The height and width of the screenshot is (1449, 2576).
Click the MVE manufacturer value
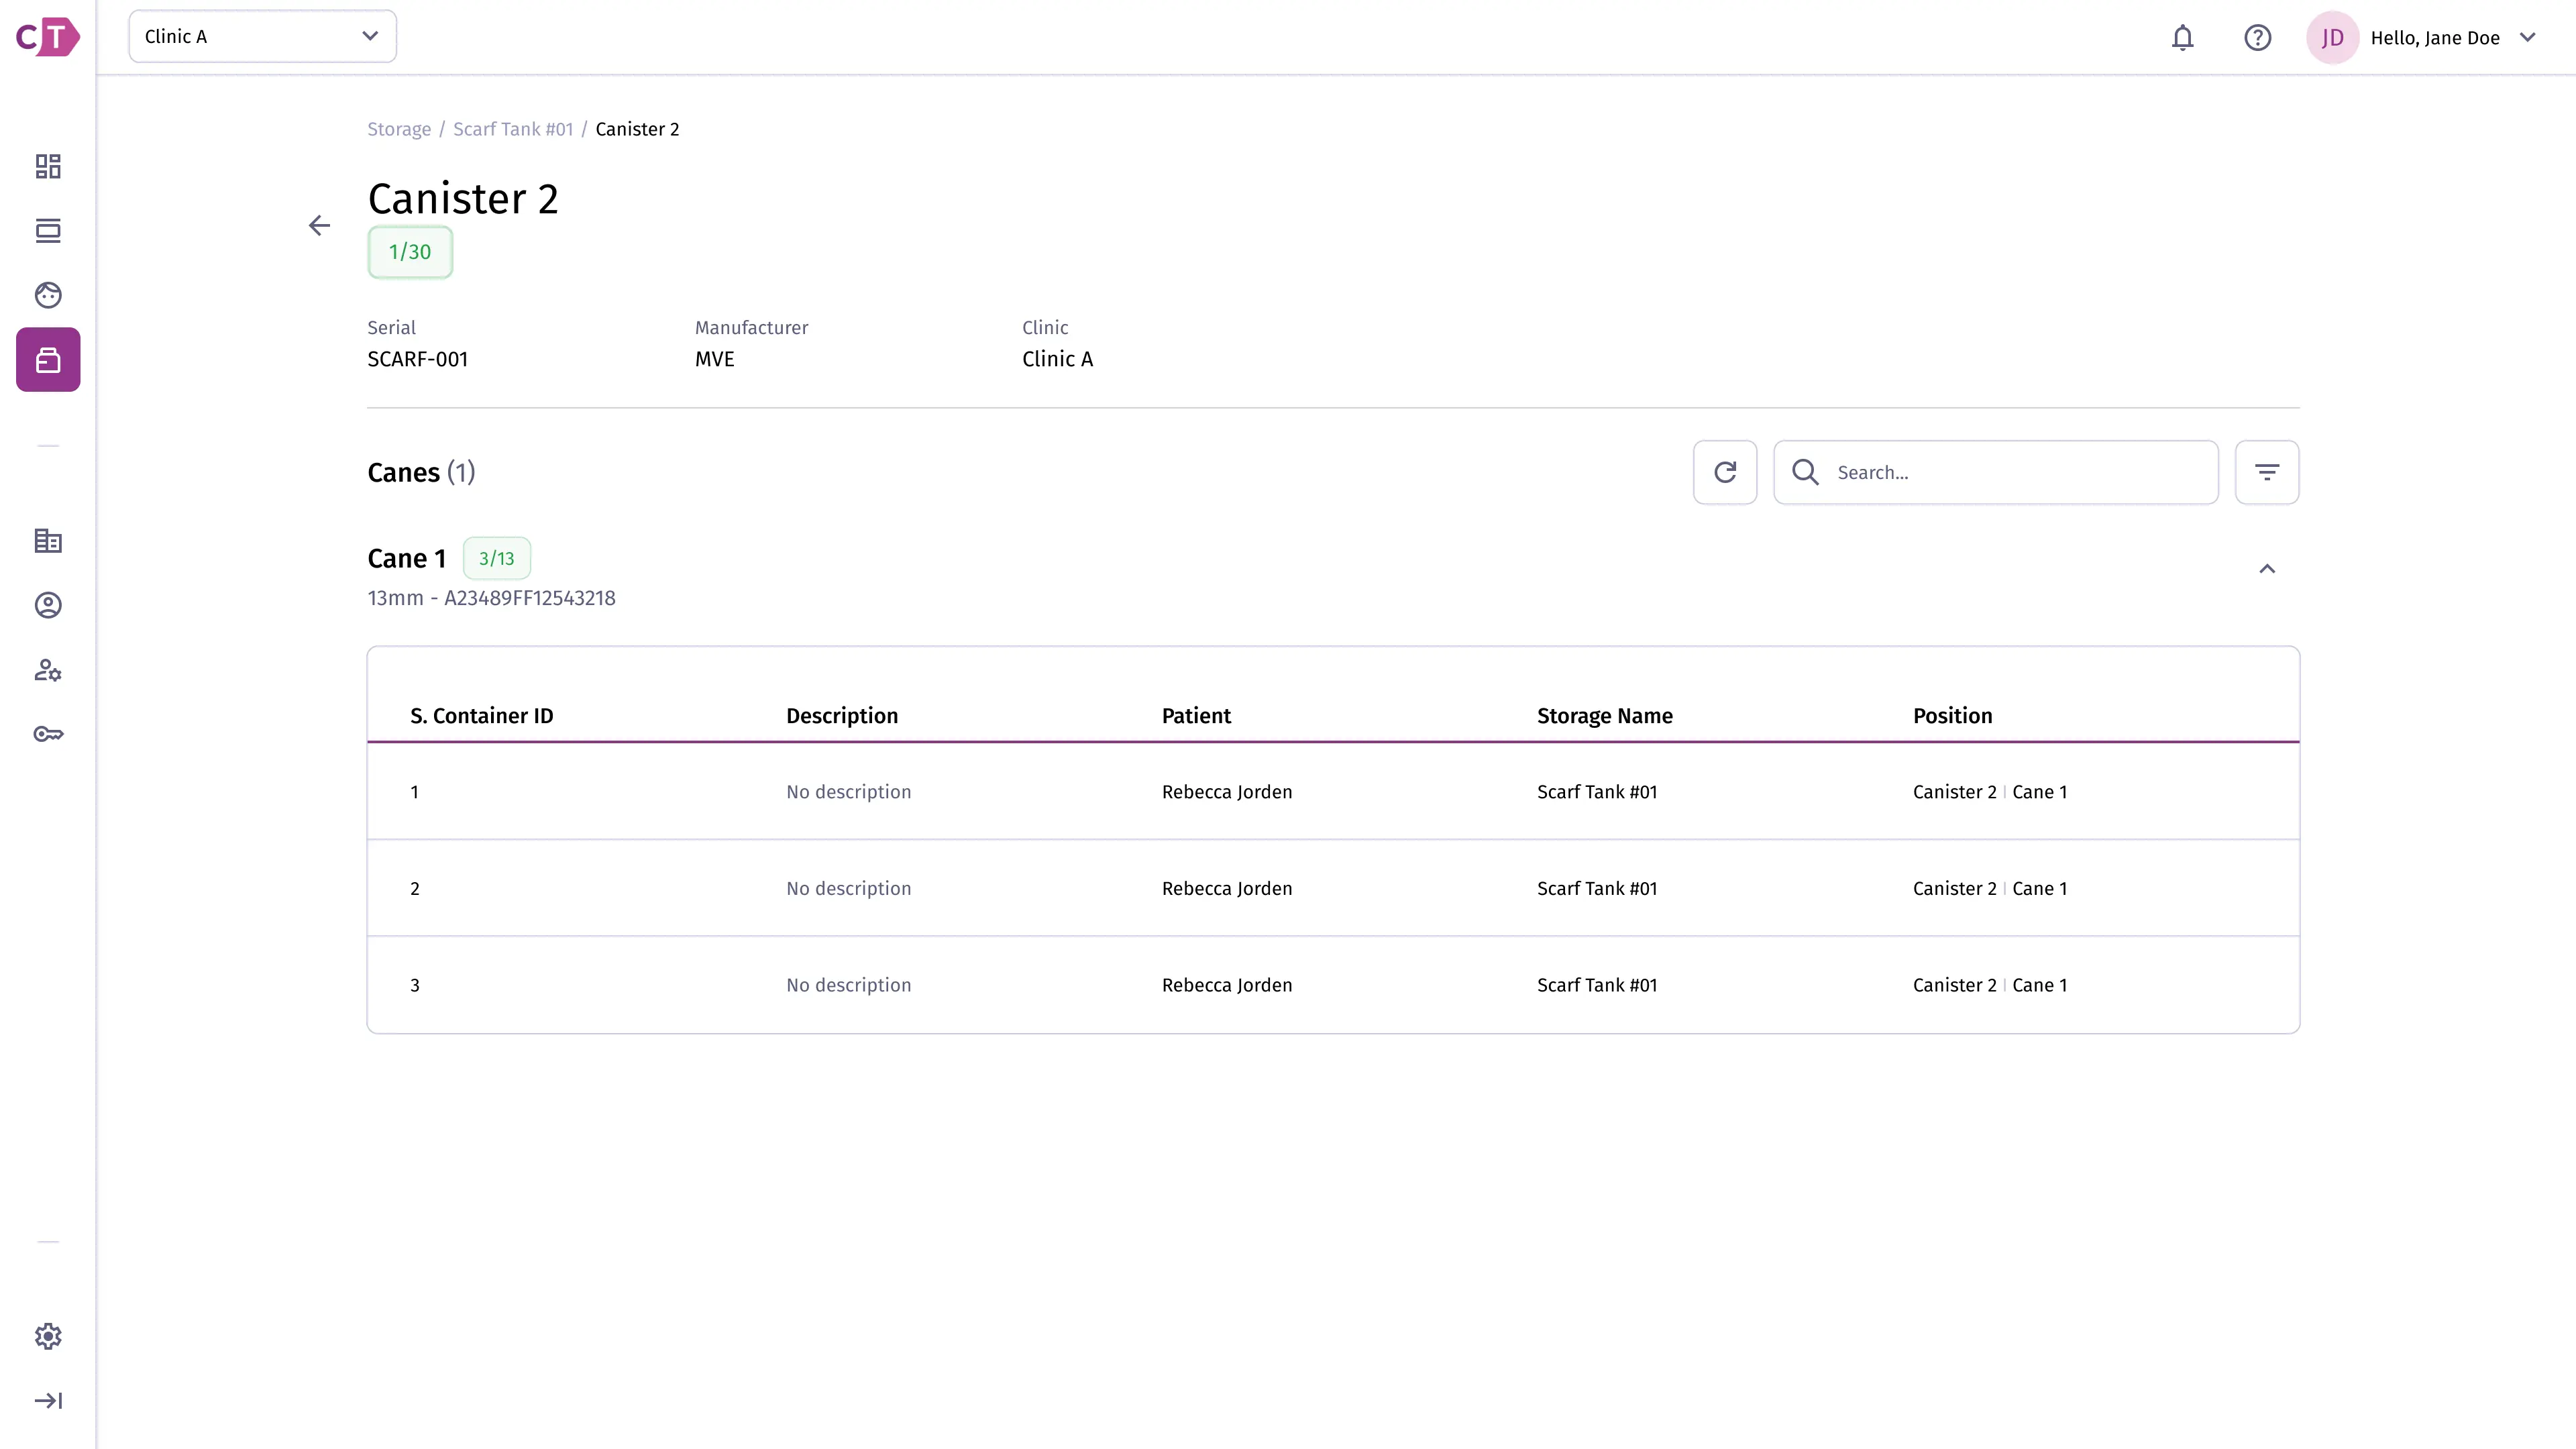coord(714,359)
